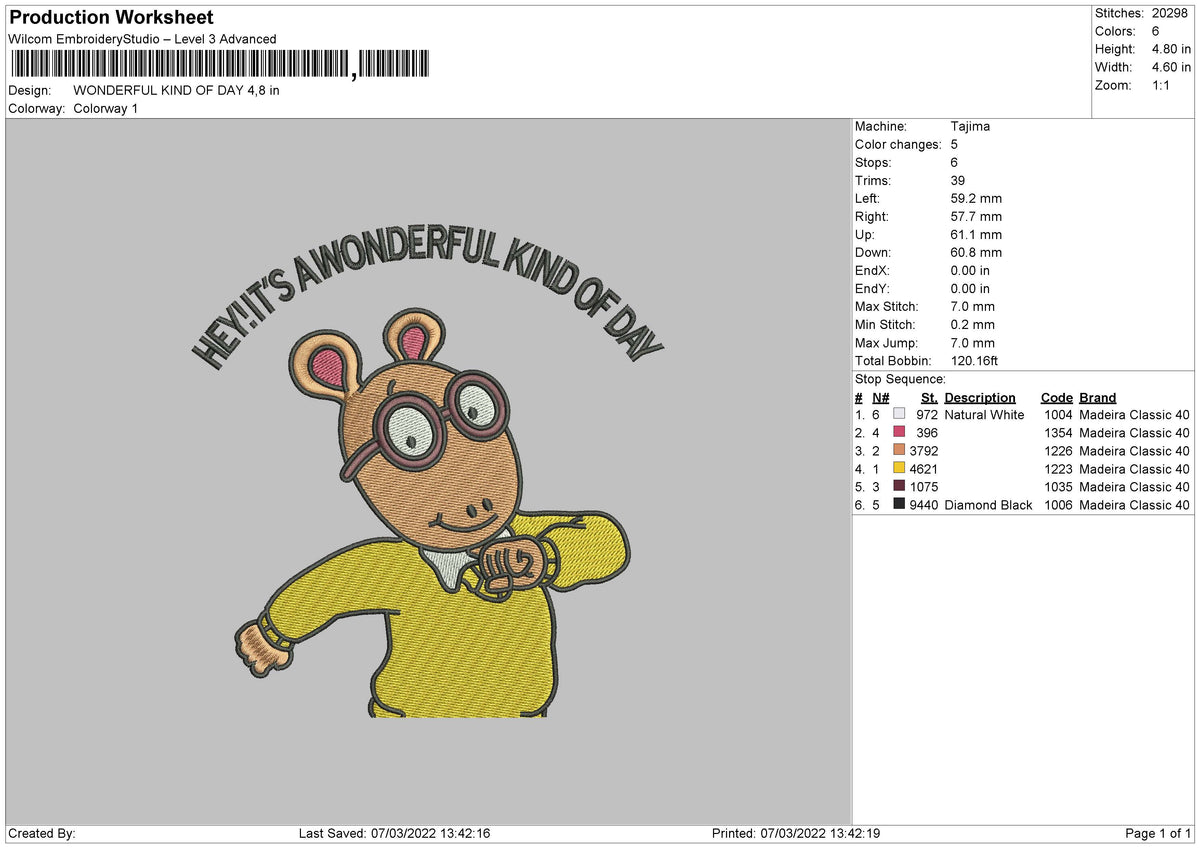Click the Brand column header
This screenshot has width=1200, height=848.
click(1098, 397)
